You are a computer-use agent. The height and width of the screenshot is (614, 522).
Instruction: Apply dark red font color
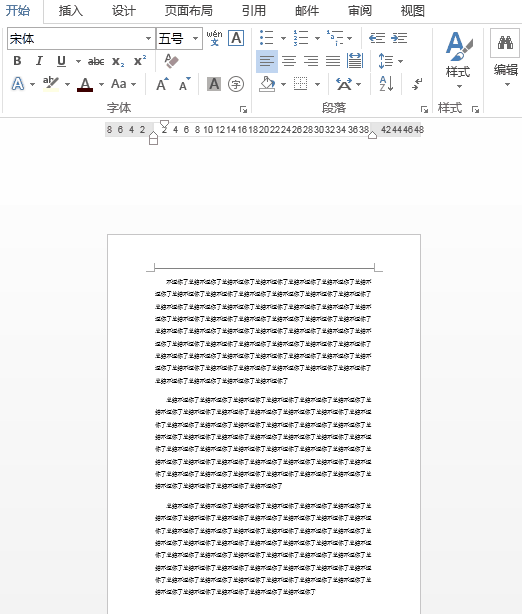coord(85,84)
